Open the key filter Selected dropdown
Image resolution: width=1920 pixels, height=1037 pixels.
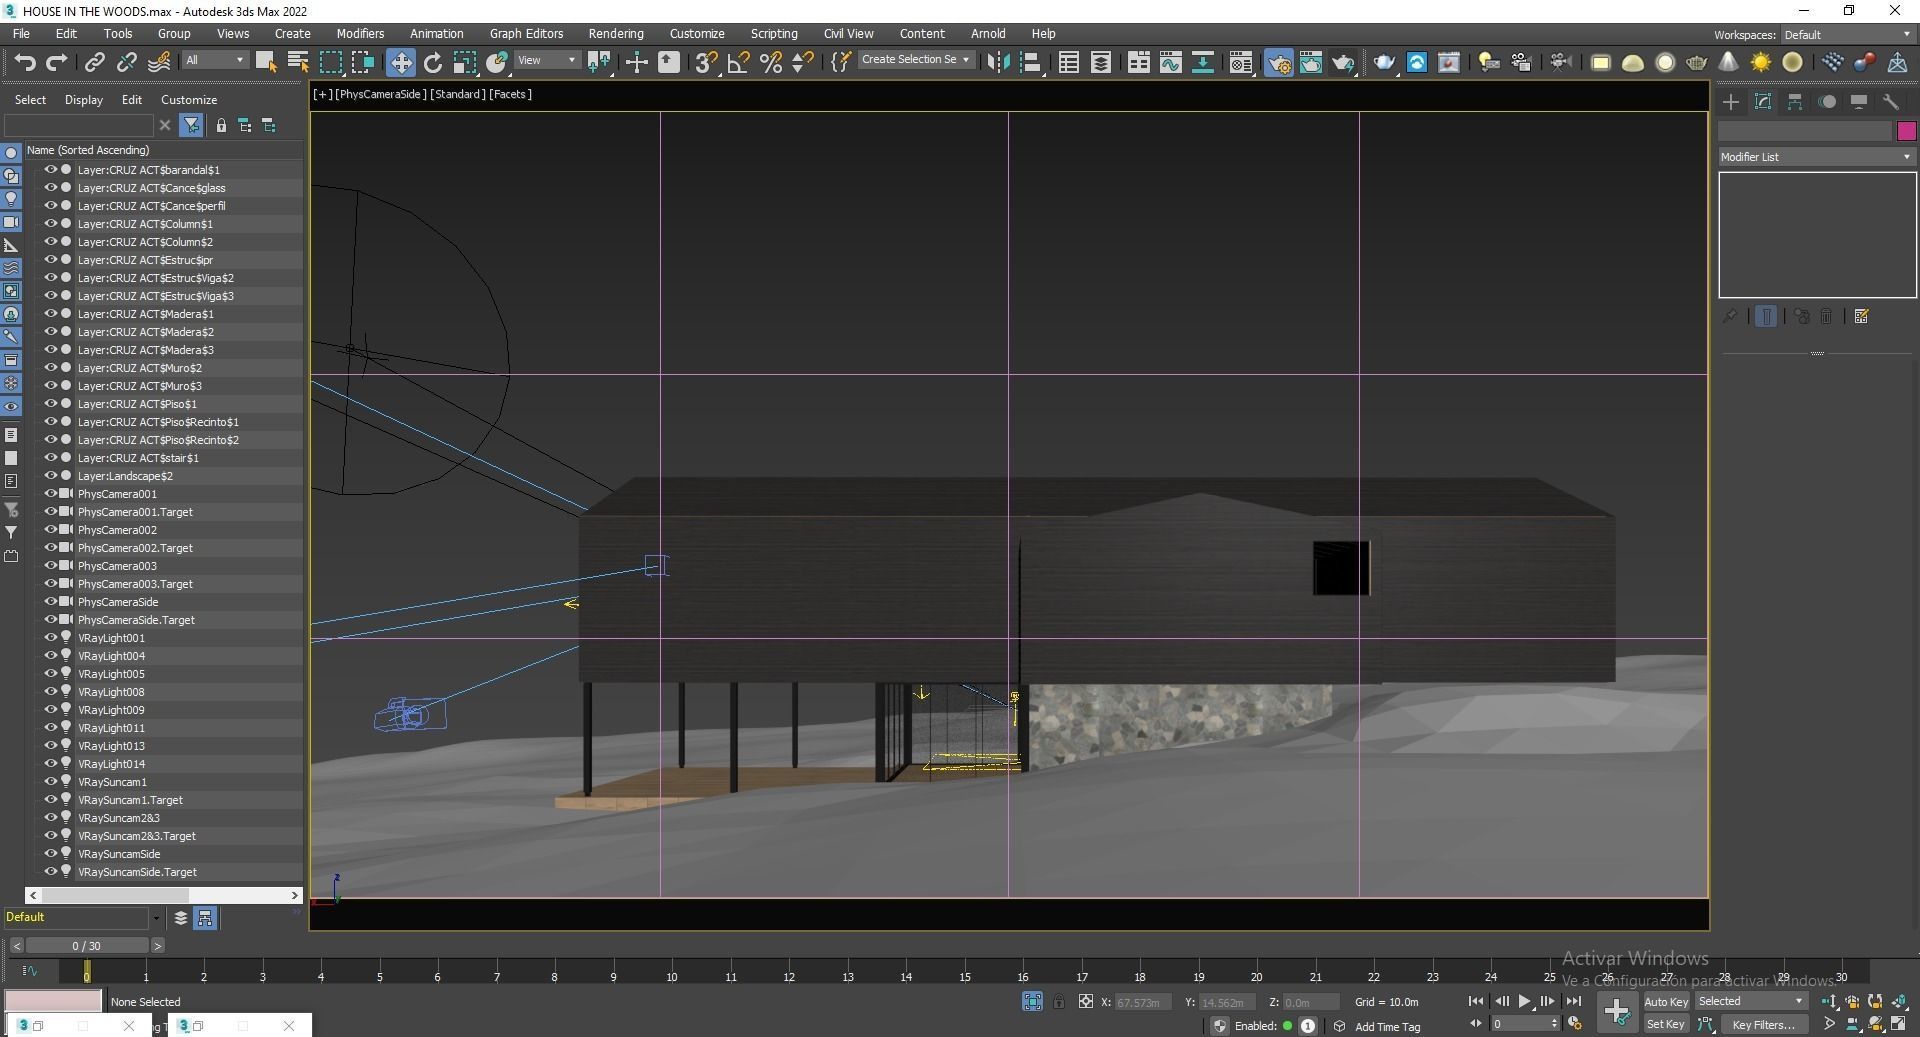(1751, 1001)
